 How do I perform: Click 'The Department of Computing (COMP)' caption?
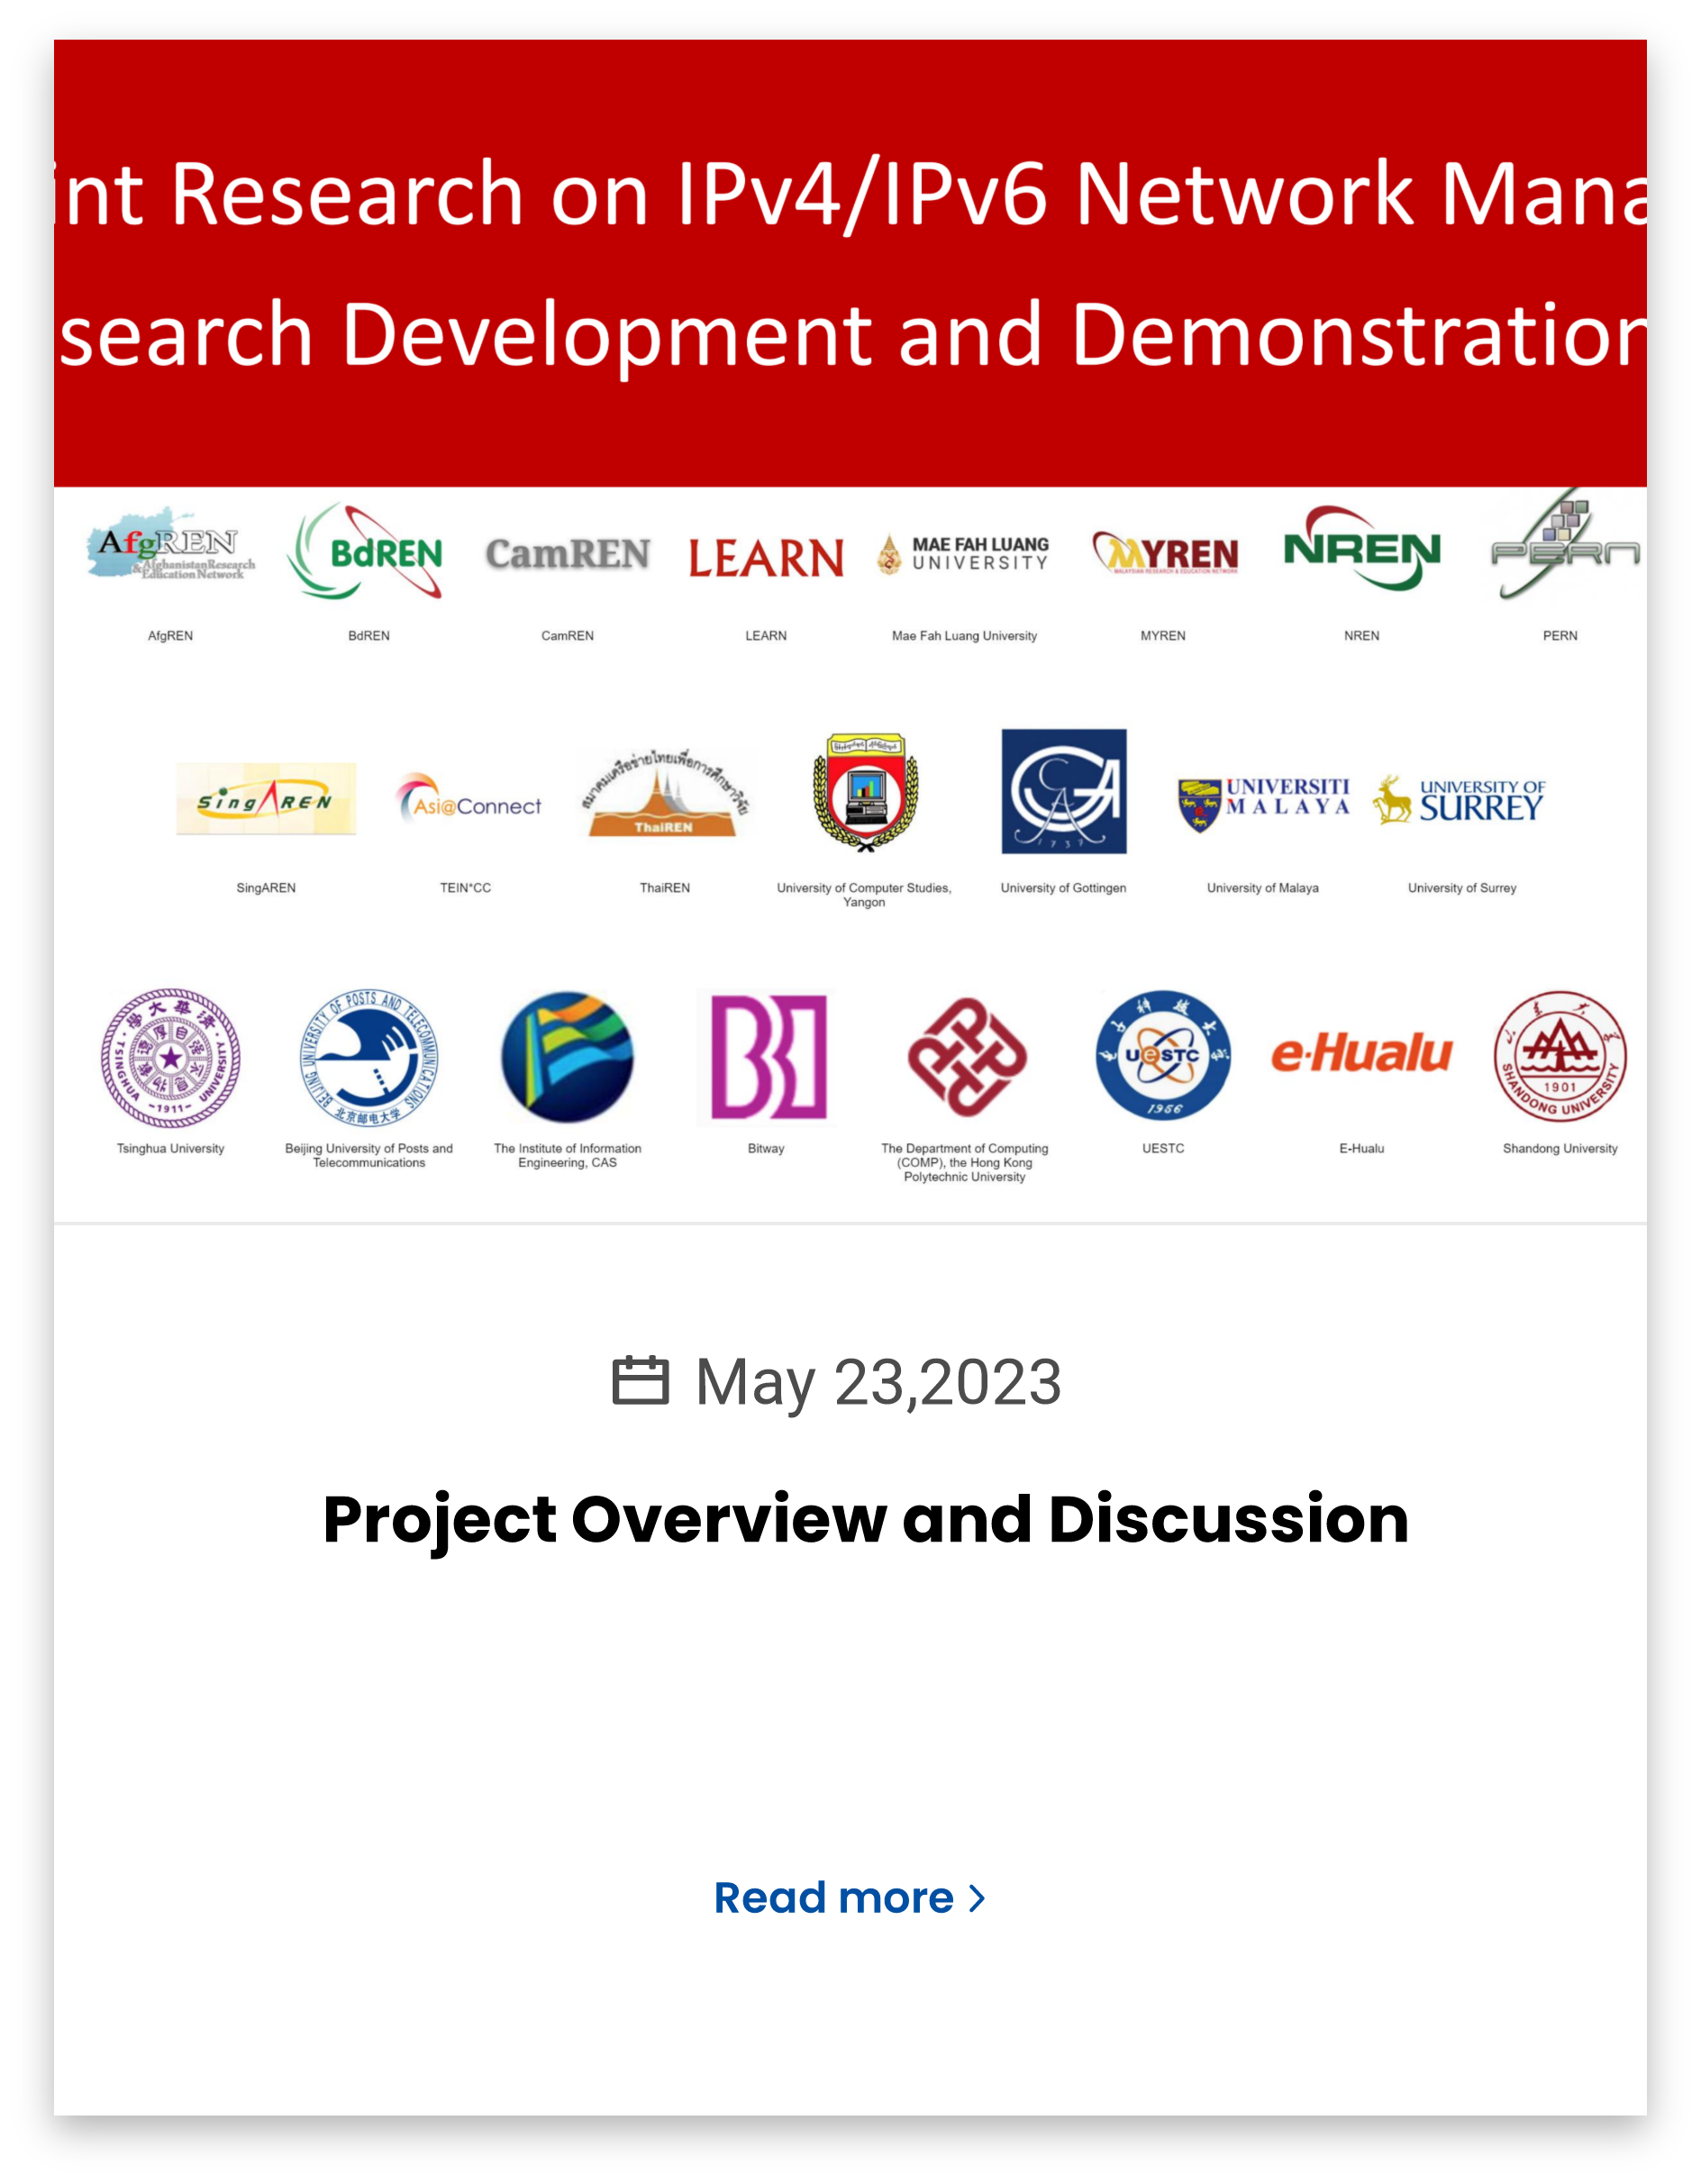click(x=965, y=1163)
